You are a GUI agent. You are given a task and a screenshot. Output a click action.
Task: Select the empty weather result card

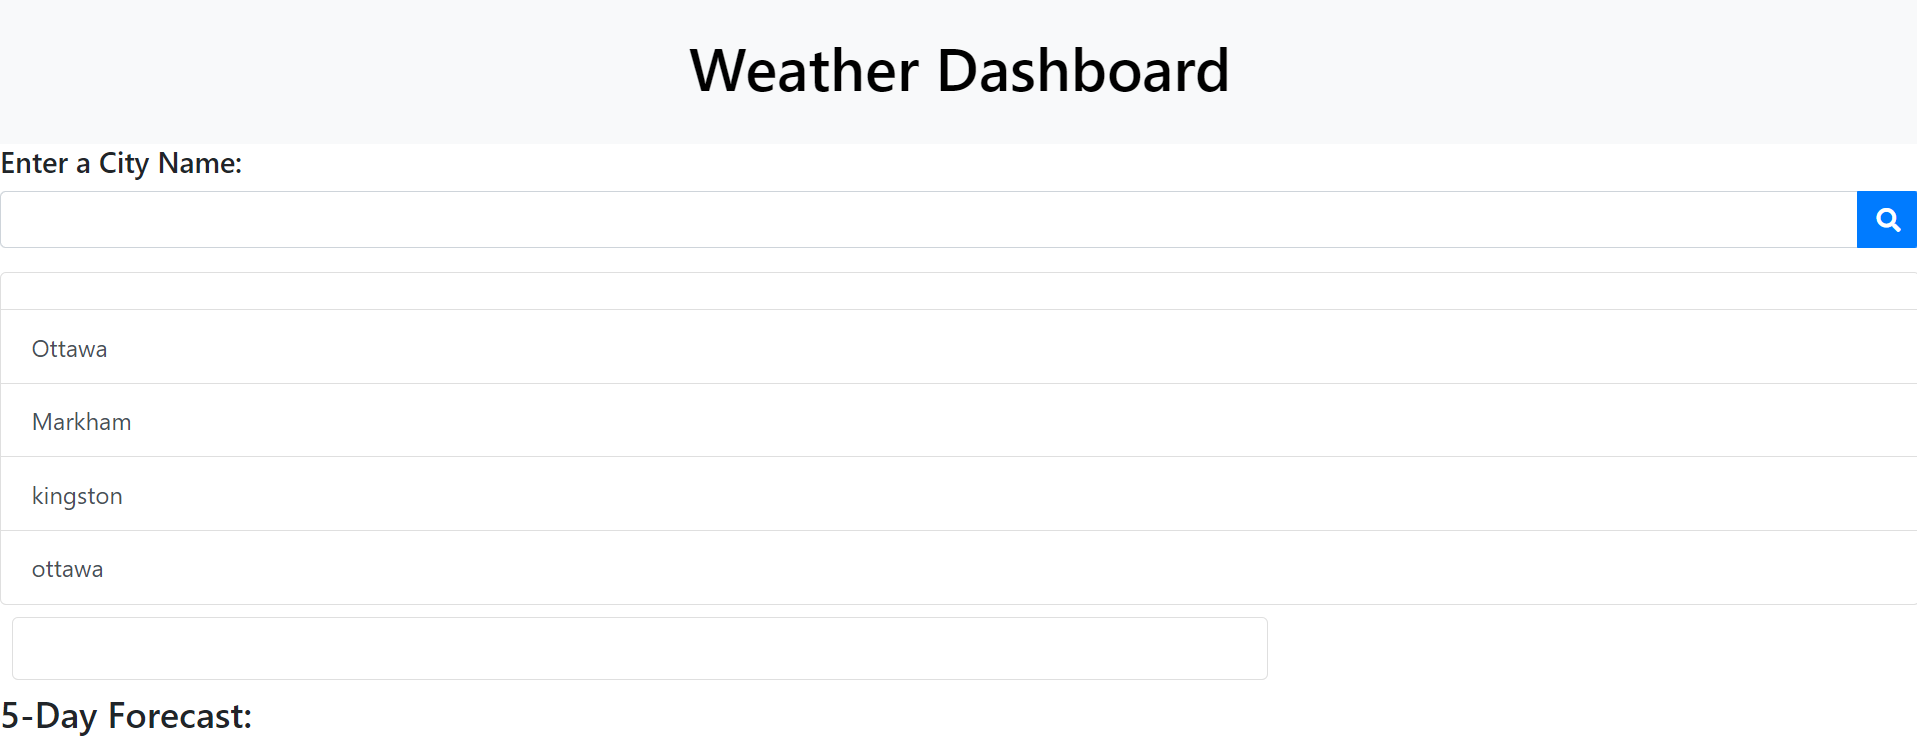coord(639,648)
